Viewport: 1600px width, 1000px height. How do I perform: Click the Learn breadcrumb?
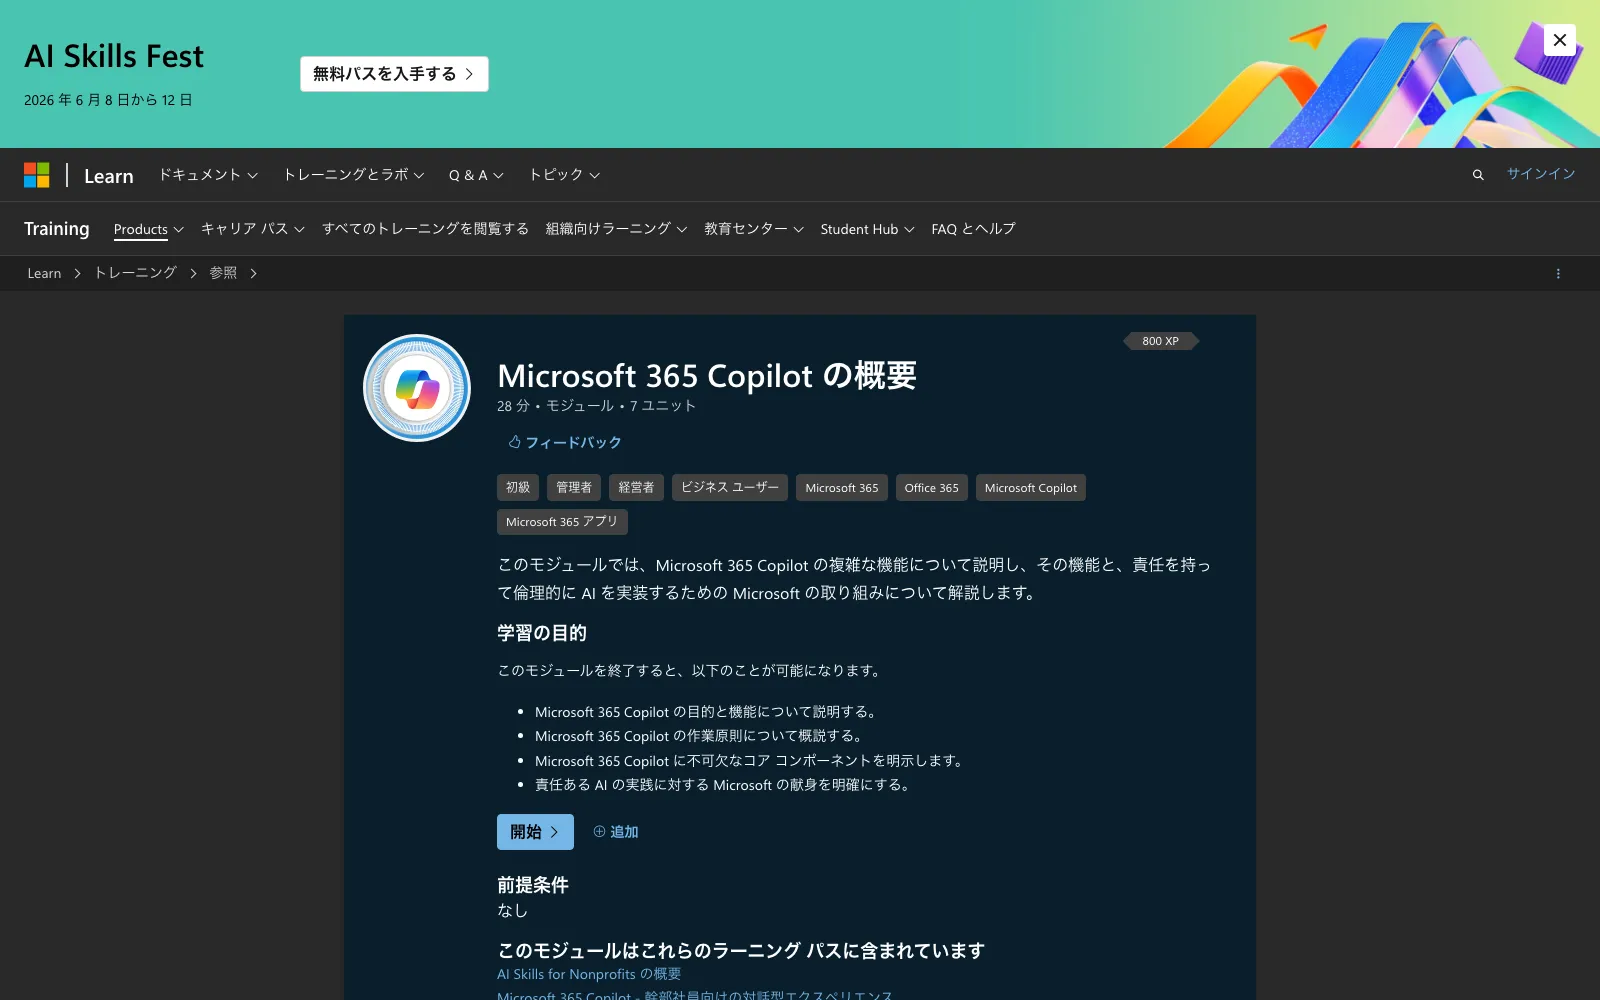(44, 273)
